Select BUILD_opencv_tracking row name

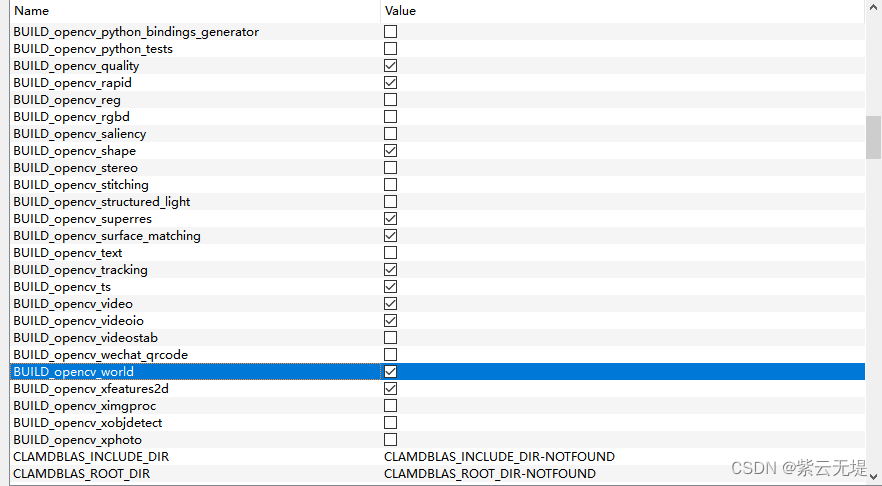tap(80, 270)
